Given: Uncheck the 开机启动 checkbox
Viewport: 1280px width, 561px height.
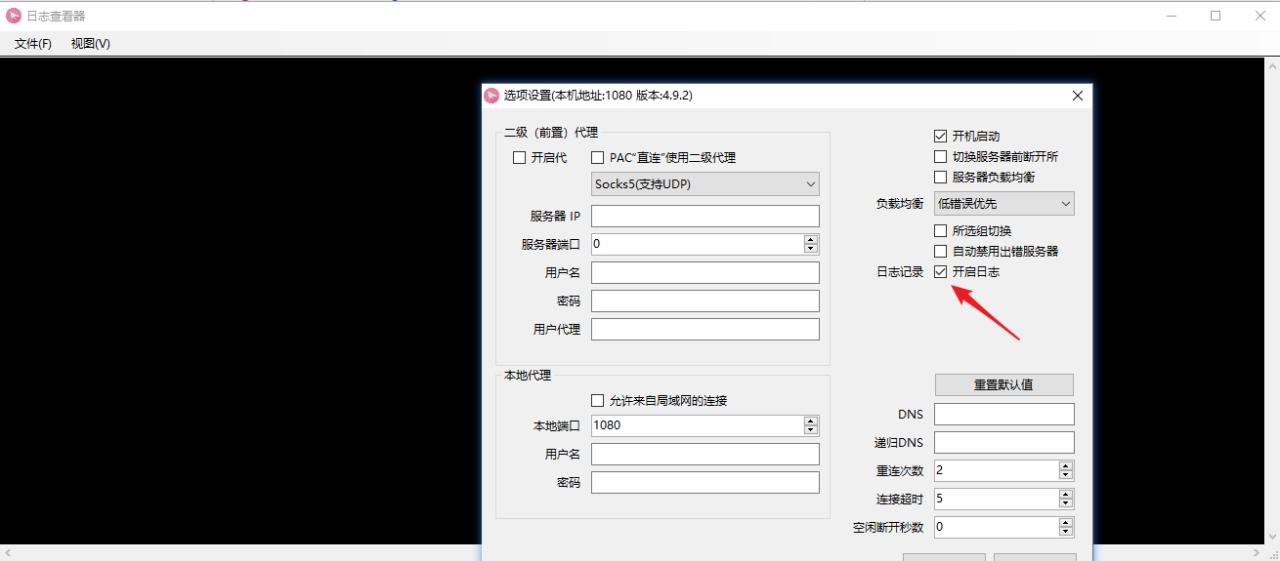Looking at the screenshot, I should pyautogui.click(x=940, y=136).
